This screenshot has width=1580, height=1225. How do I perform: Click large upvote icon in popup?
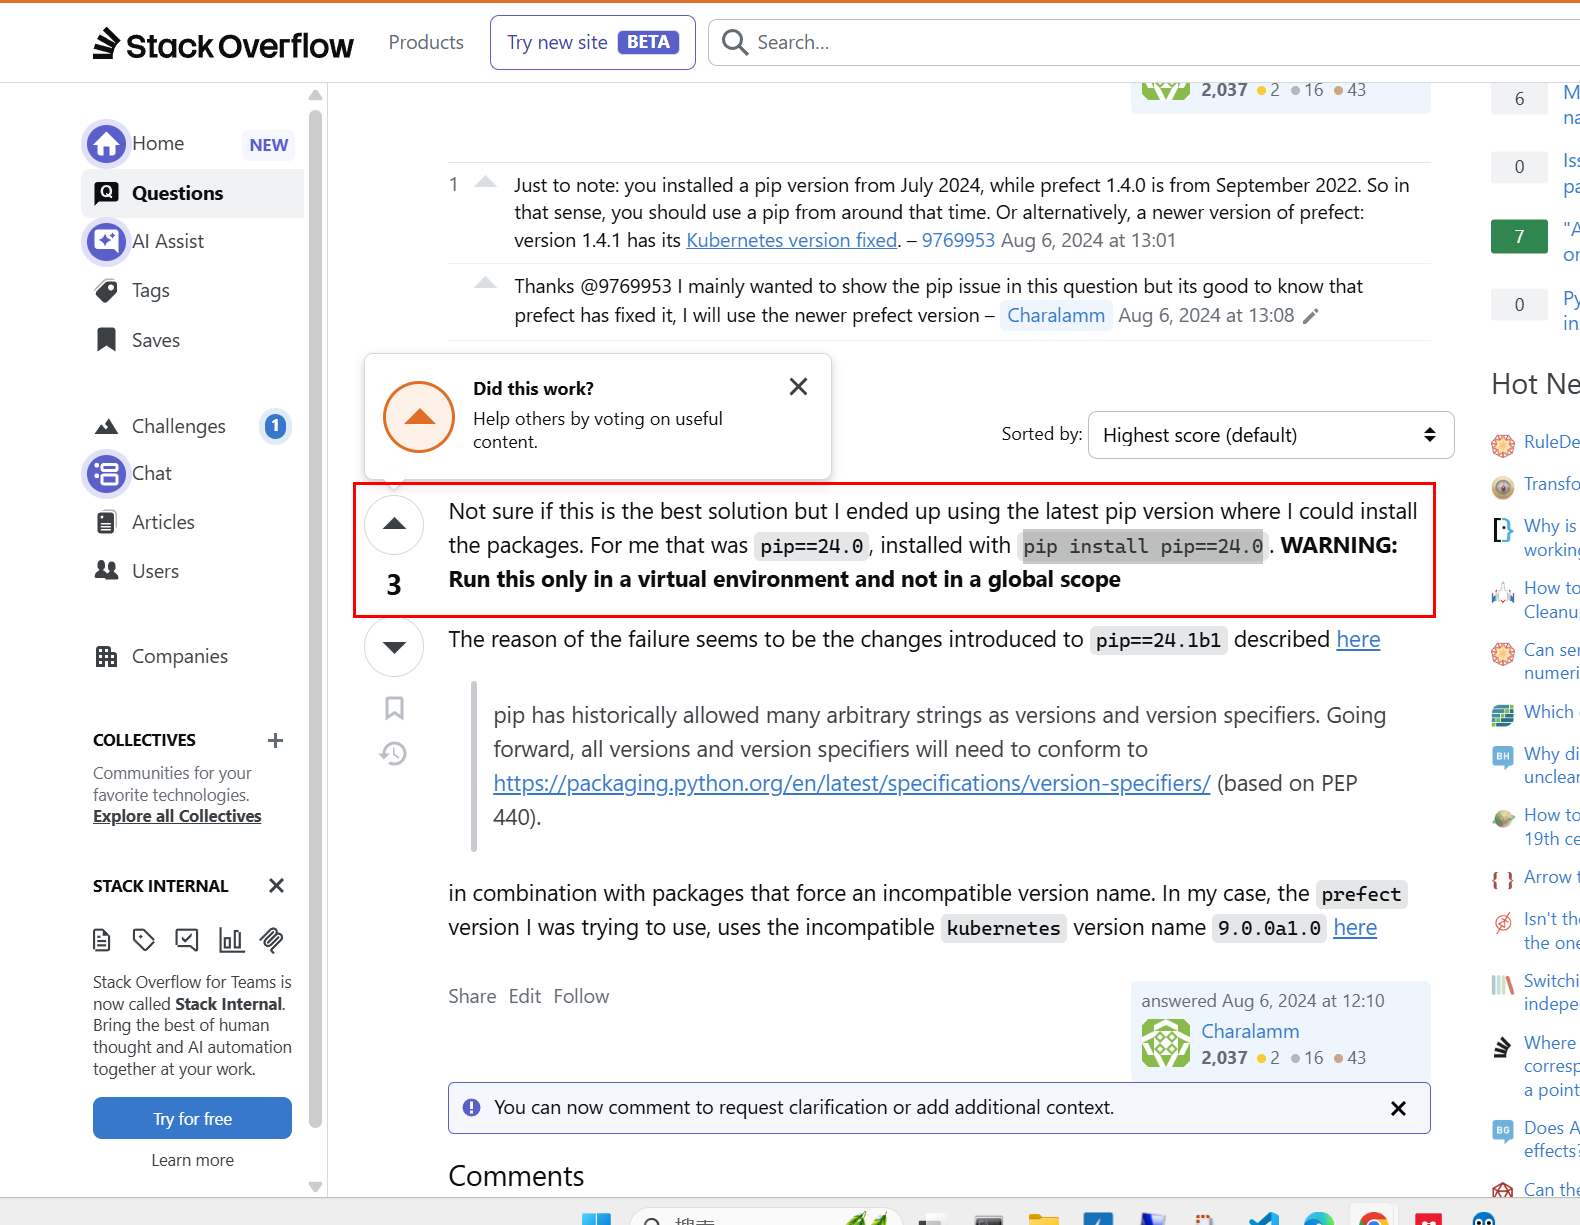click(419, 417)
